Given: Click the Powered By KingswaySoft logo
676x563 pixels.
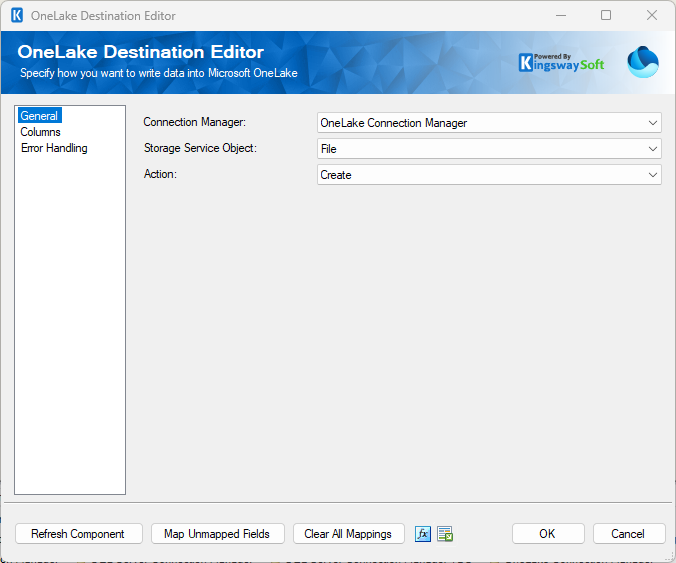Looking at the screenshot, I should [x=562, y=63].
